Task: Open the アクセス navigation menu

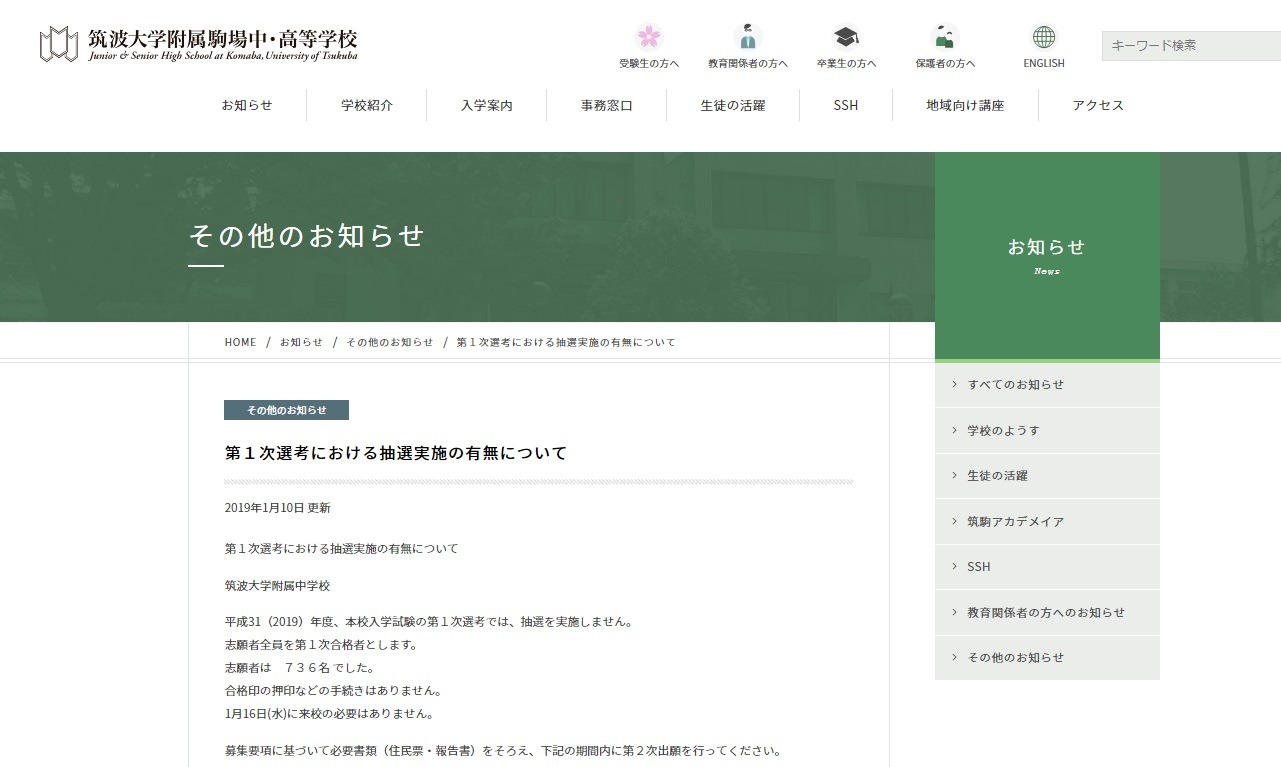Action: click(1096, 105)
